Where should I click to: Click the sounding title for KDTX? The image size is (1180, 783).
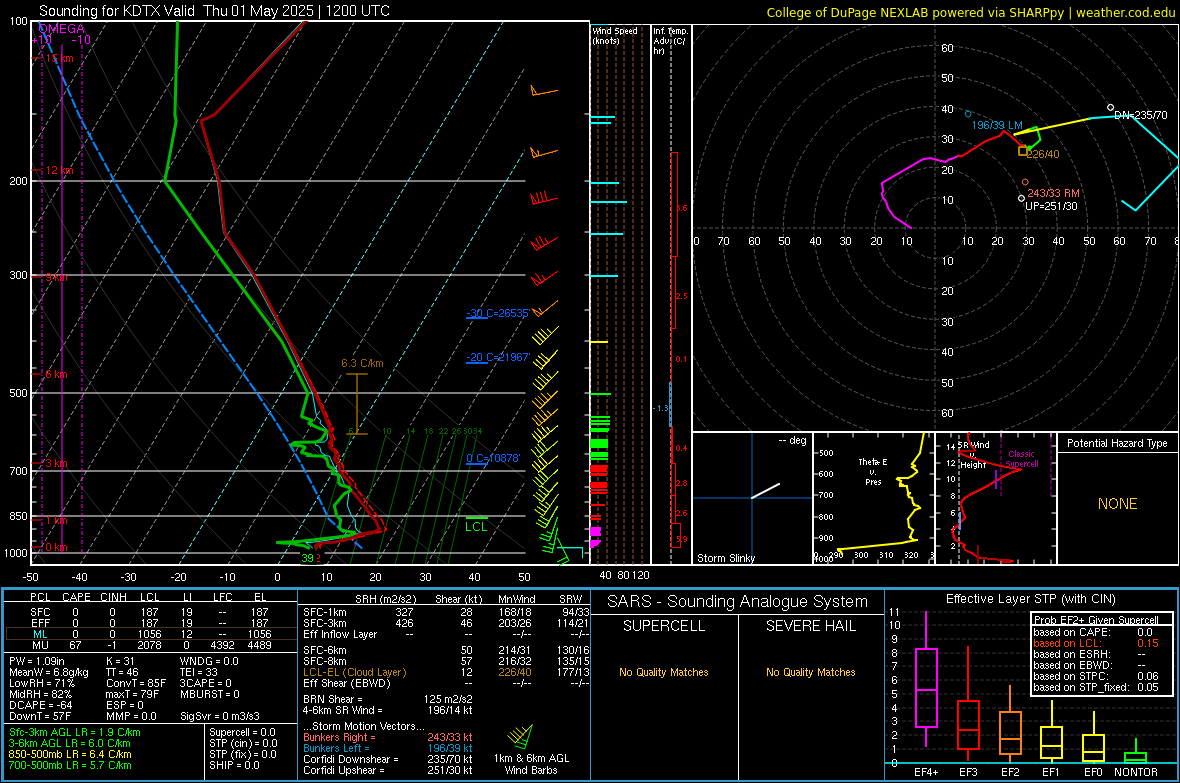[x=214, y=11]
